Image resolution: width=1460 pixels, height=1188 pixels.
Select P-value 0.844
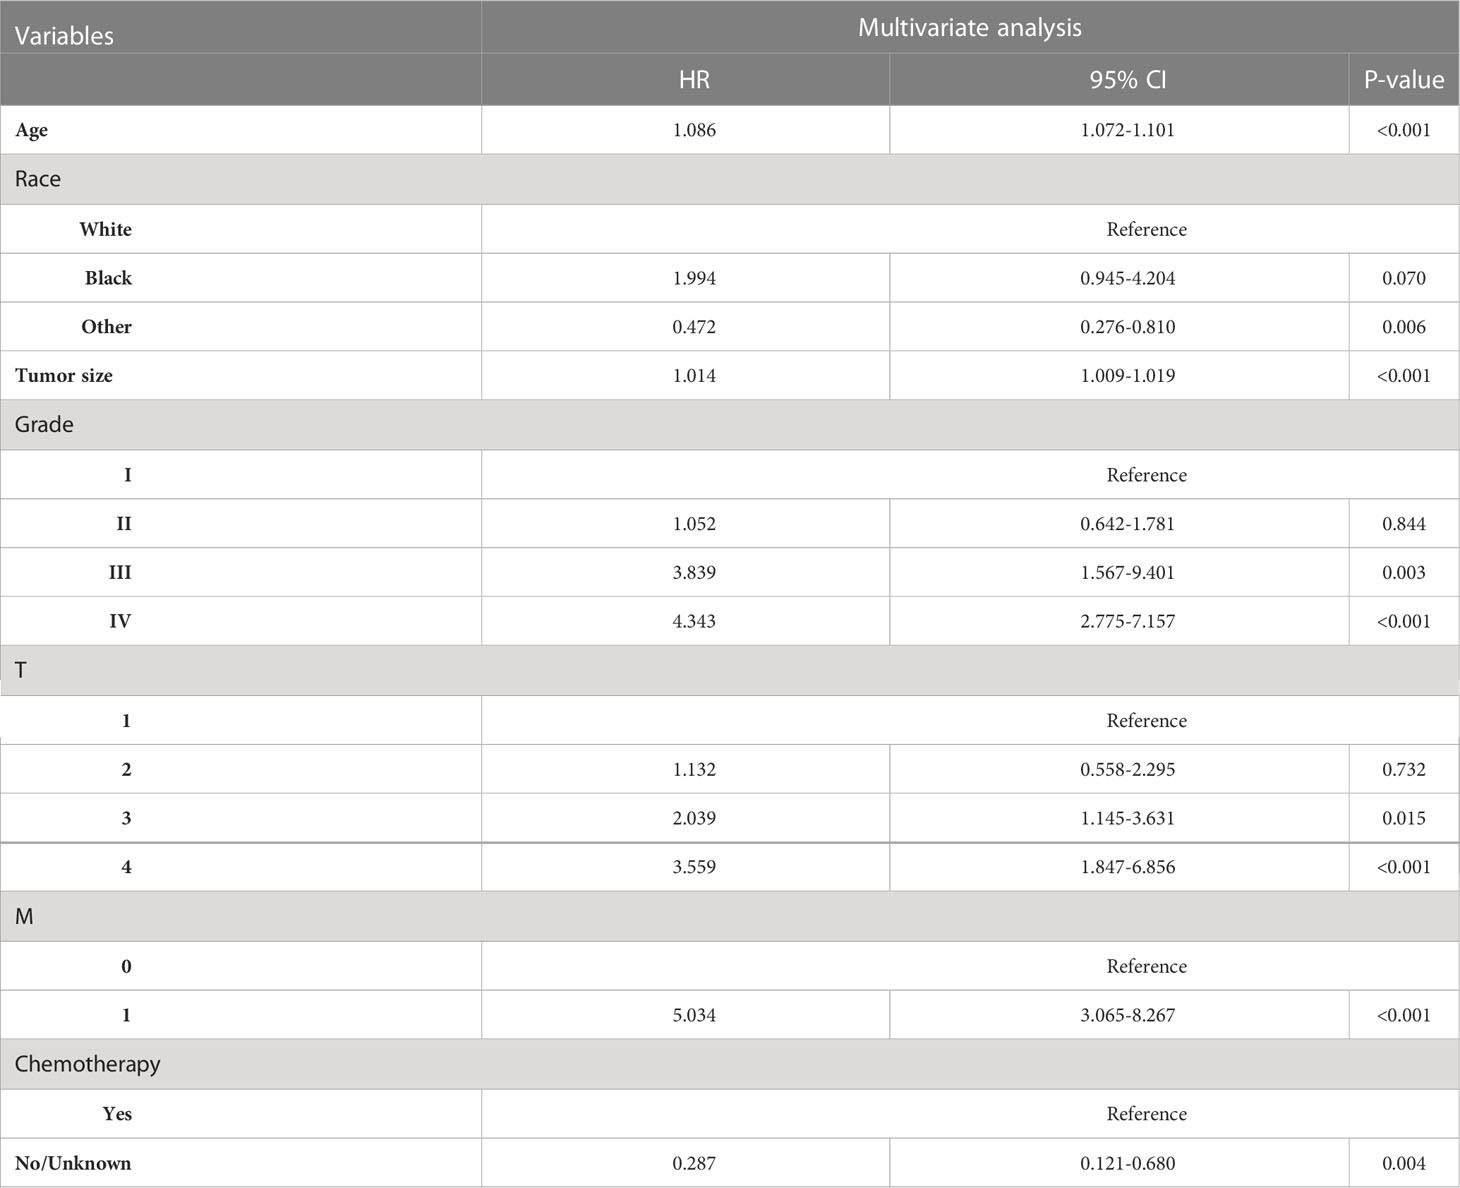point(1403,524)
